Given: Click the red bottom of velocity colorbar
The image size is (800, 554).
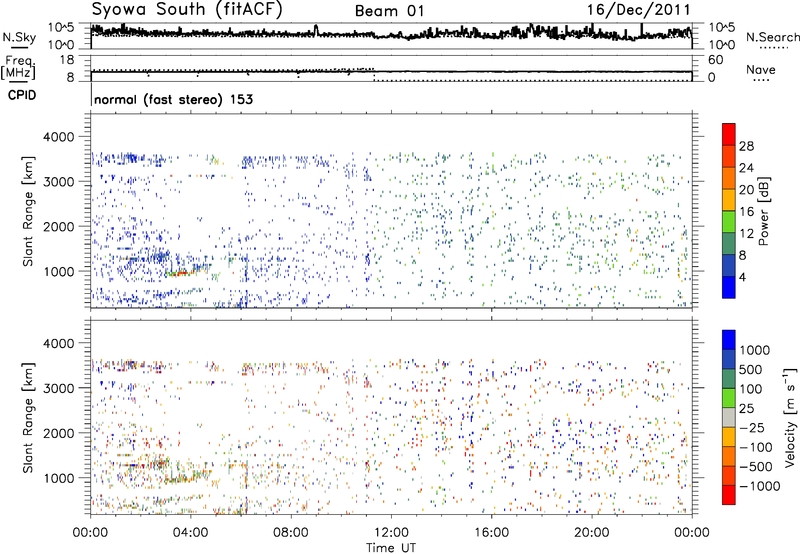Looking at the screenshot, I should pos(729,495).
